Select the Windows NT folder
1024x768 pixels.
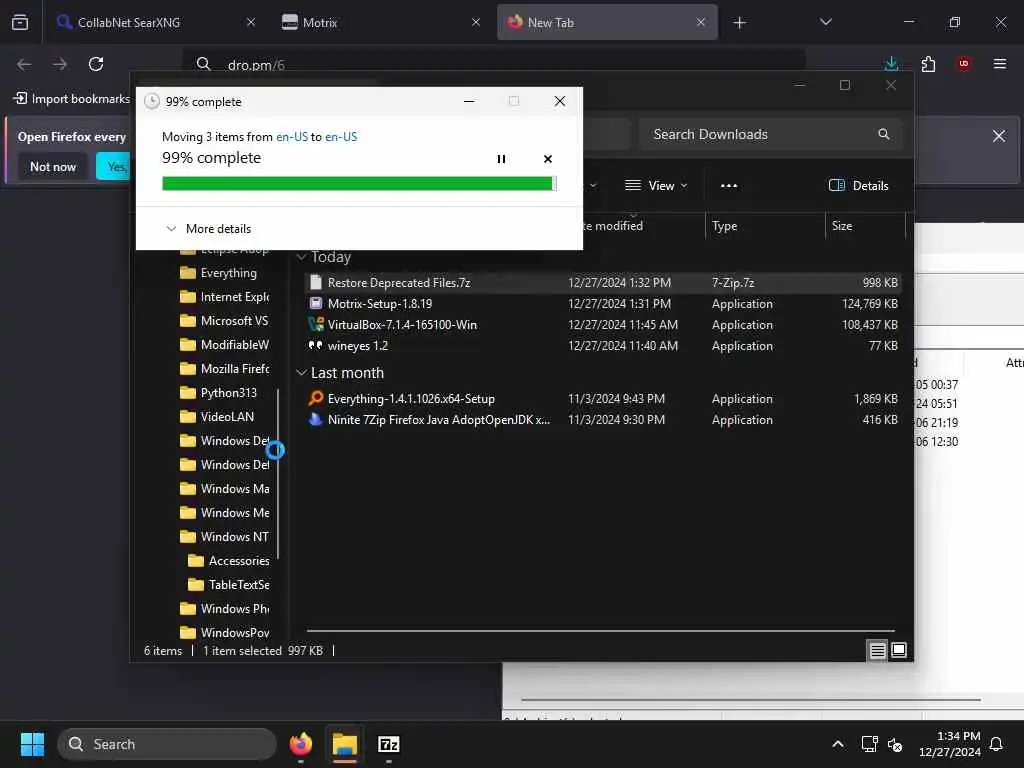pos(224,537)
